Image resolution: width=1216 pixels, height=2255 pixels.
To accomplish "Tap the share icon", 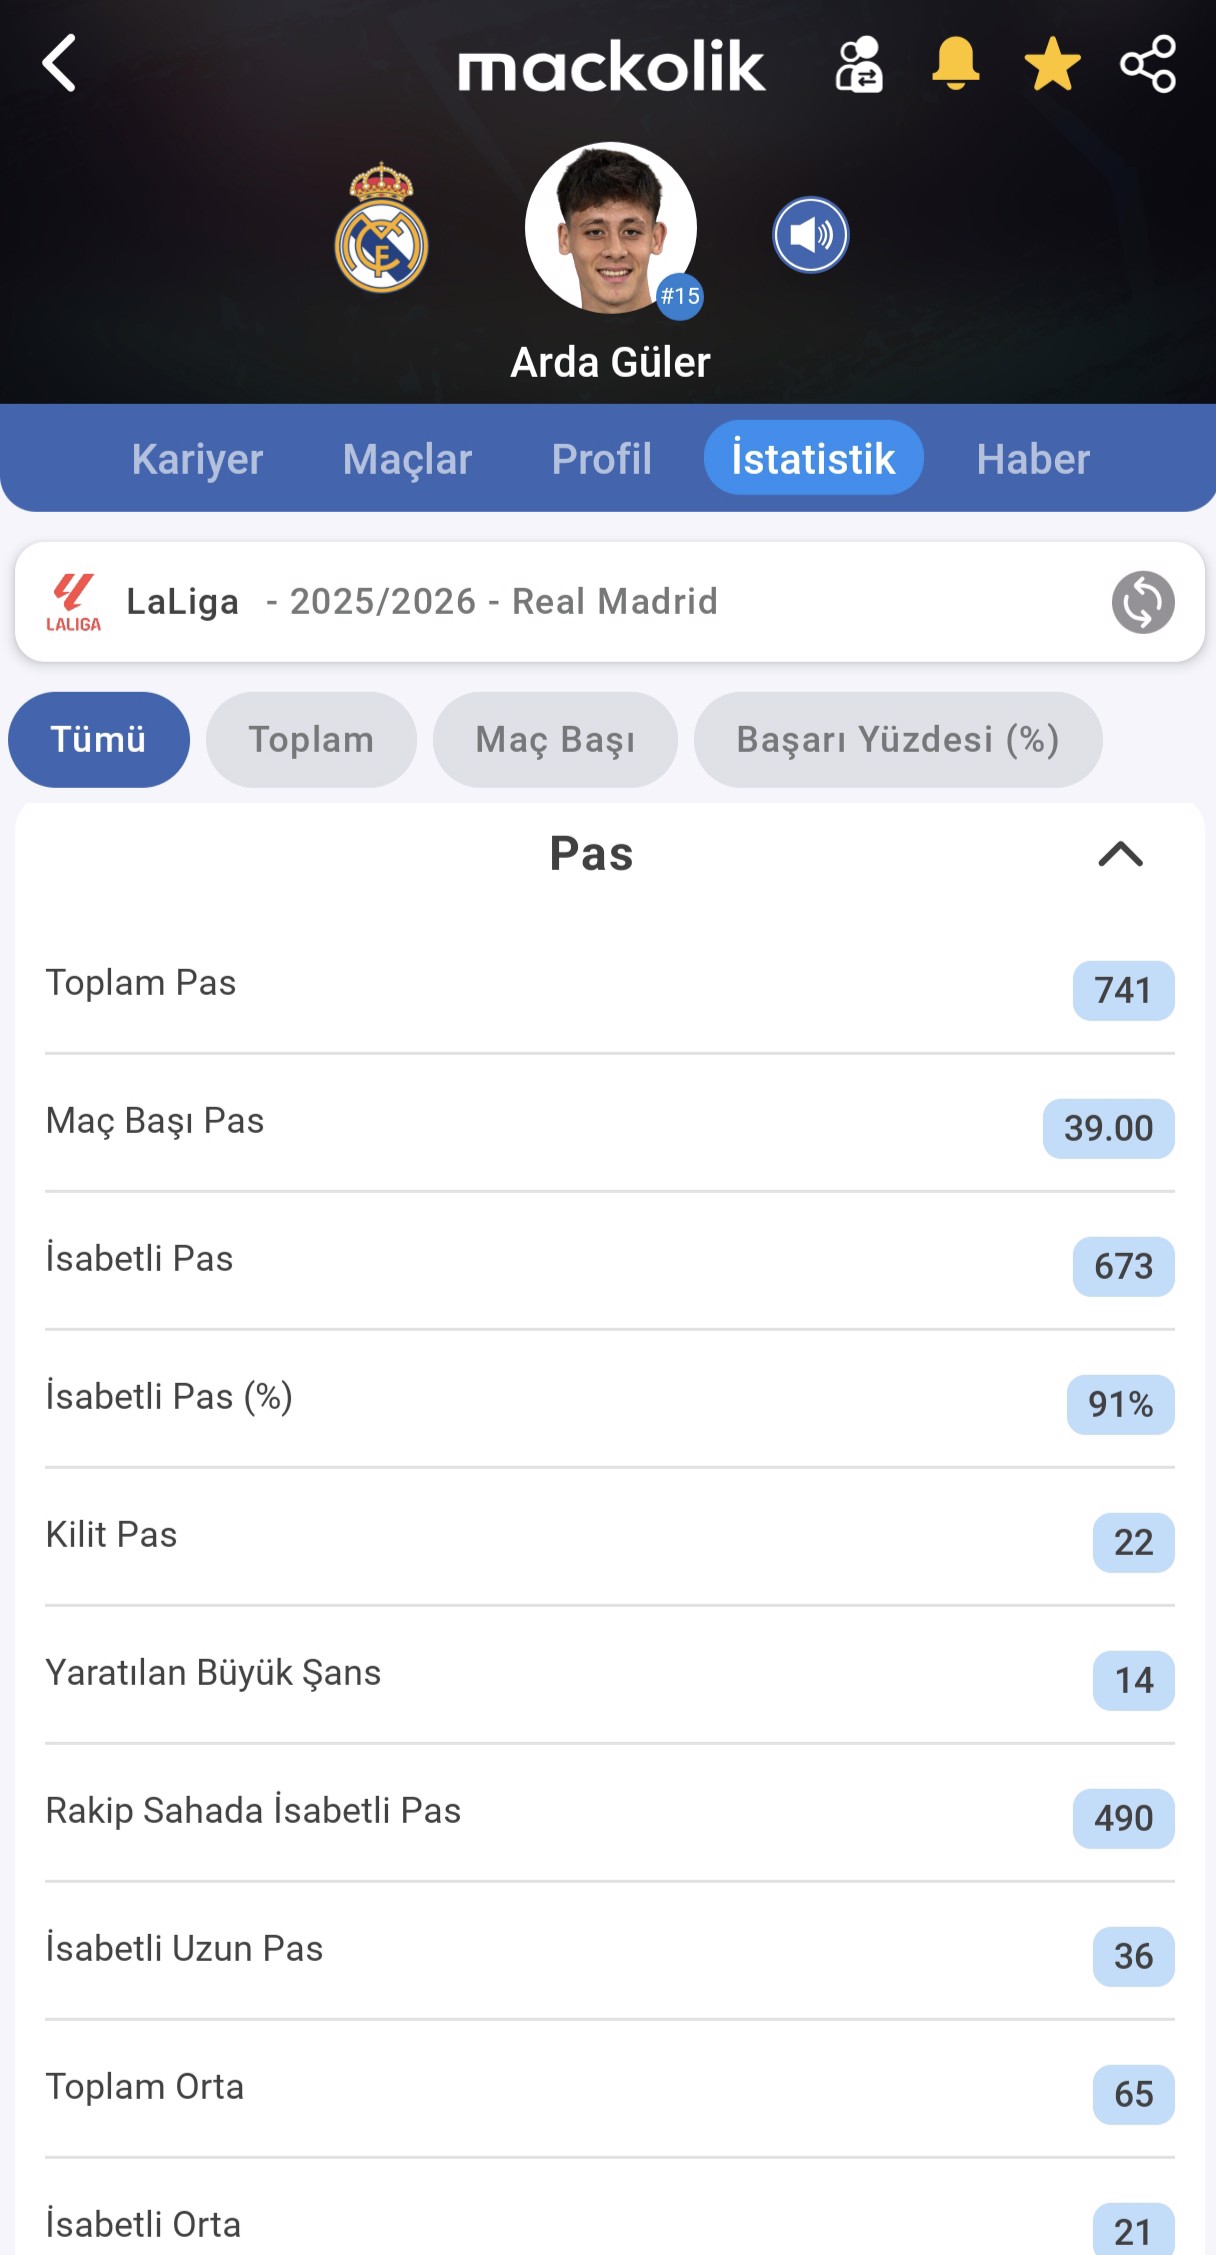I will [x=1148, y=64].
